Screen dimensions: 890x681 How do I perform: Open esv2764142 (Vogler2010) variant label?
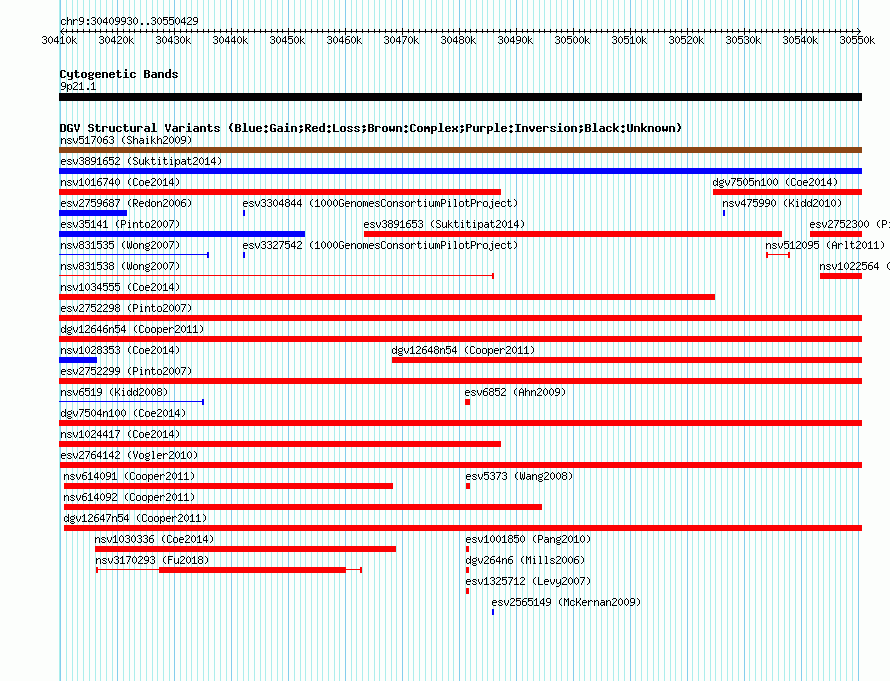coord(129,455)
